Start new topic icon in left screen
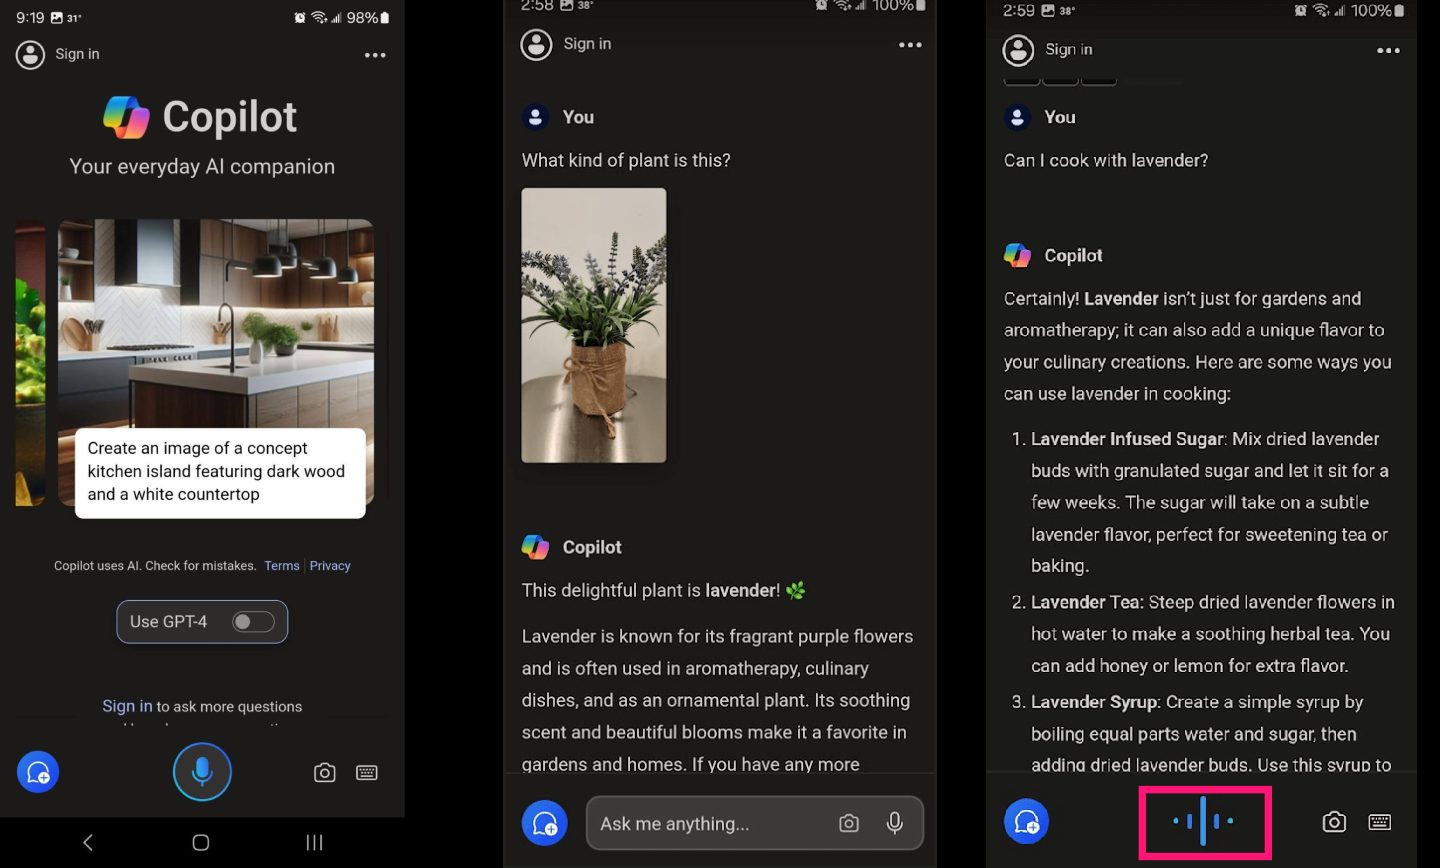 [x=38, y=772]
